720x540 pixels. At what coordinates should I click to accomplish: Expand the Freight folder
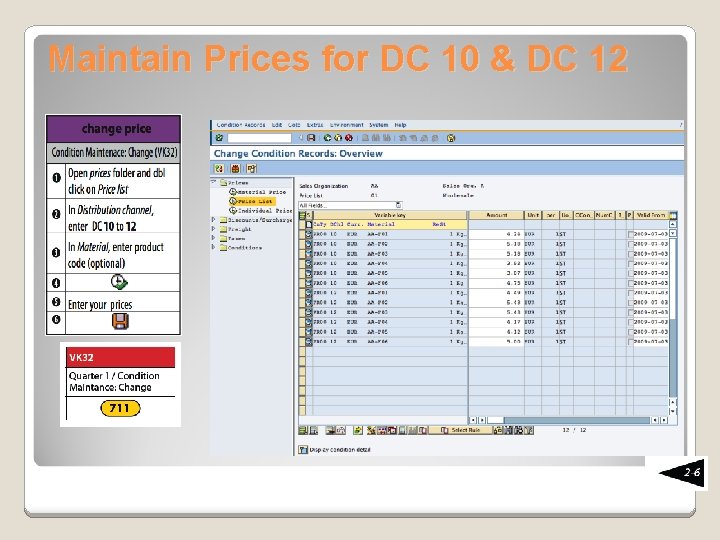[214, 229]
